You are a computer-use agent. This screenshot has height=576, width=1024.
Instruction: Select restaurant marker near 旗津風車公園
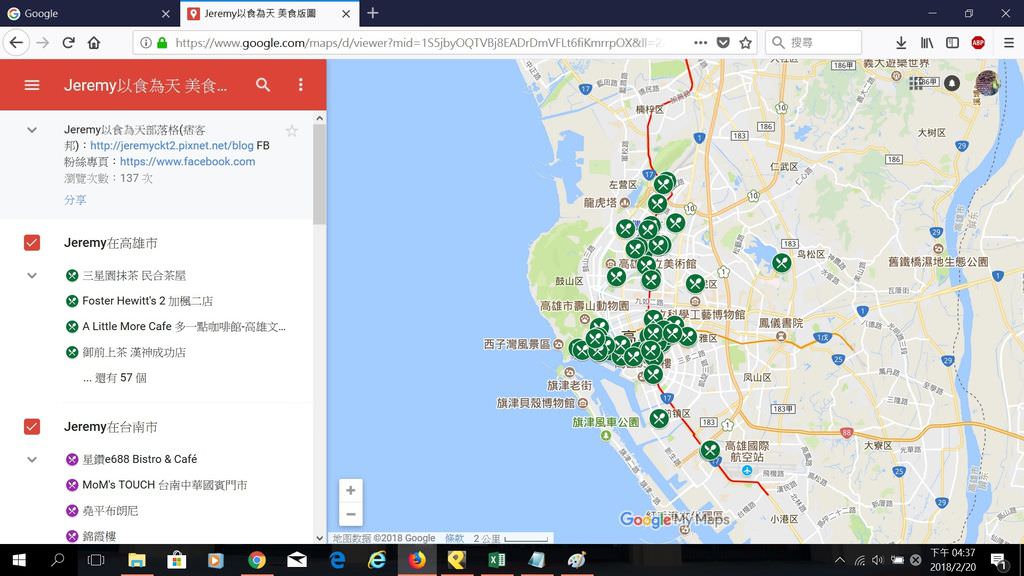[x=659, y=418]
